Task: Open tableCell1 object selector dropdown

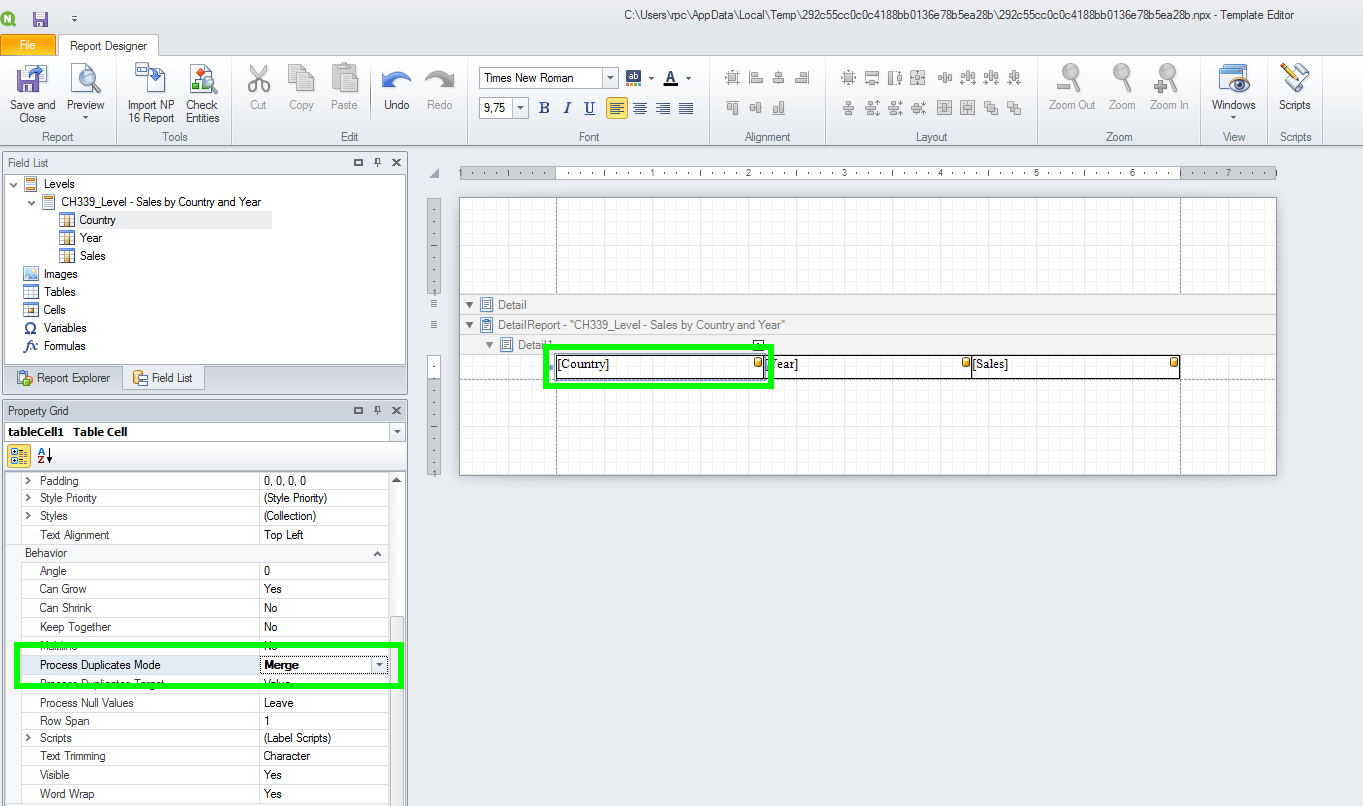Action: point(398,432)
